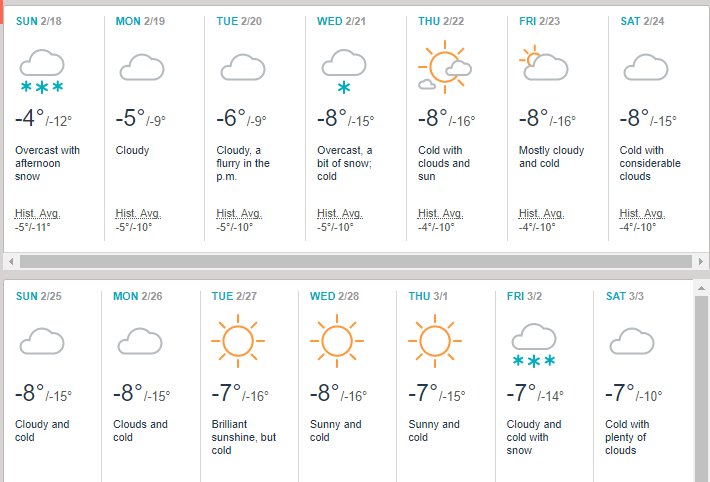
Task: Click the partly sunny icon for Friday 2/23
Action: click(x=543, y=66)
